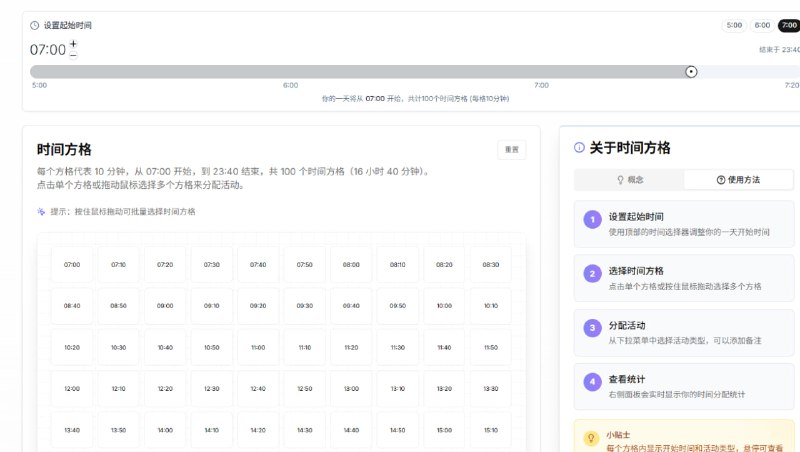Select the 15:00 time block

(x=444, y=430)
